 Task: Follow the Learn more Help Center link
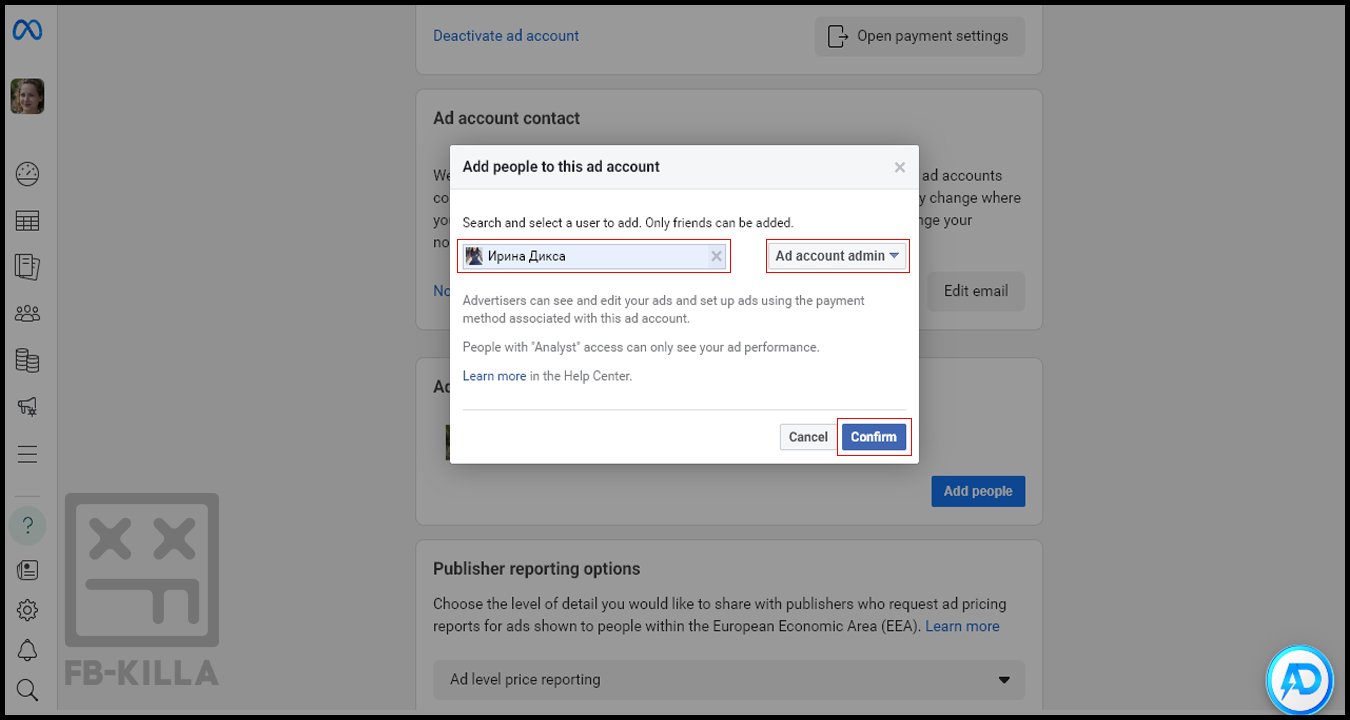(x=494, y=376)
